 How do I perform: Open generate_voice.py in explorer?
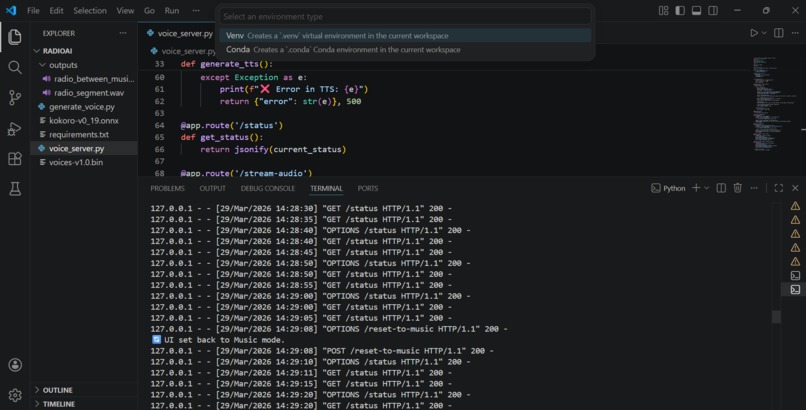(84, 106)
